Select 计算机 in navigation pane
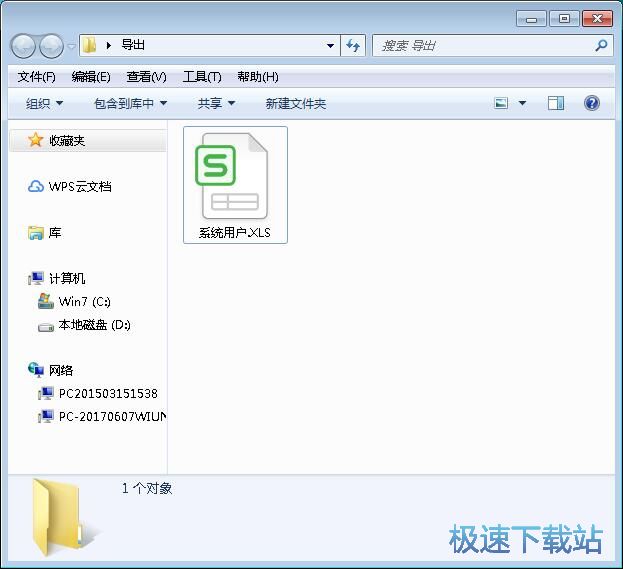The image size is (623, 569). pos(67,279)
